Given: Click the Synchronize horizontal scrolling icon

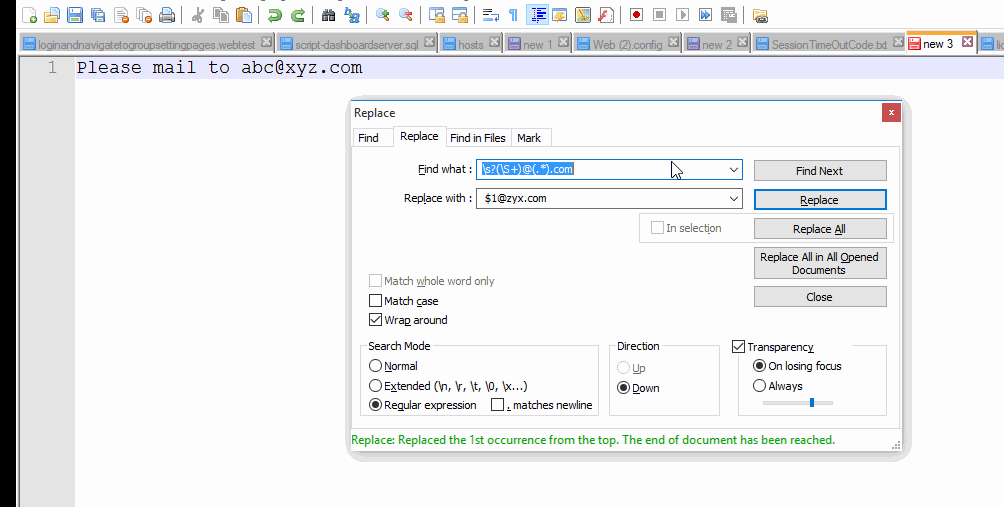Looking at the screenshot, I should point(460,15).
